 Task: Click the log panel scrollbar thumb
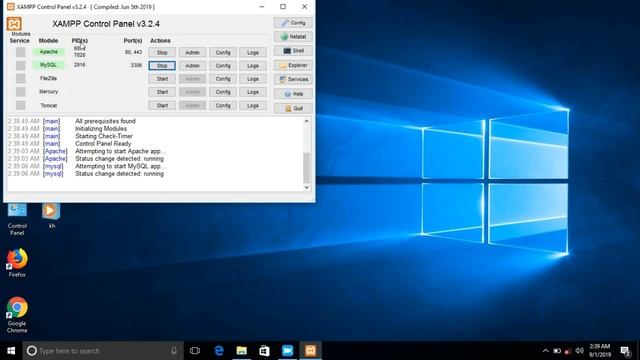coord(307,168)
